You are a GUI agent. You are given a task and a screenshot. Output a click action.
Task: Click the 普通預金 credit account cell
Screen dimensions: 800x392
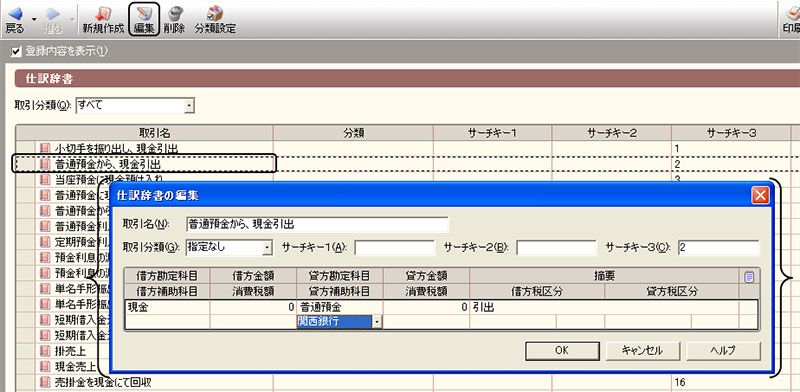pos(340,308)
